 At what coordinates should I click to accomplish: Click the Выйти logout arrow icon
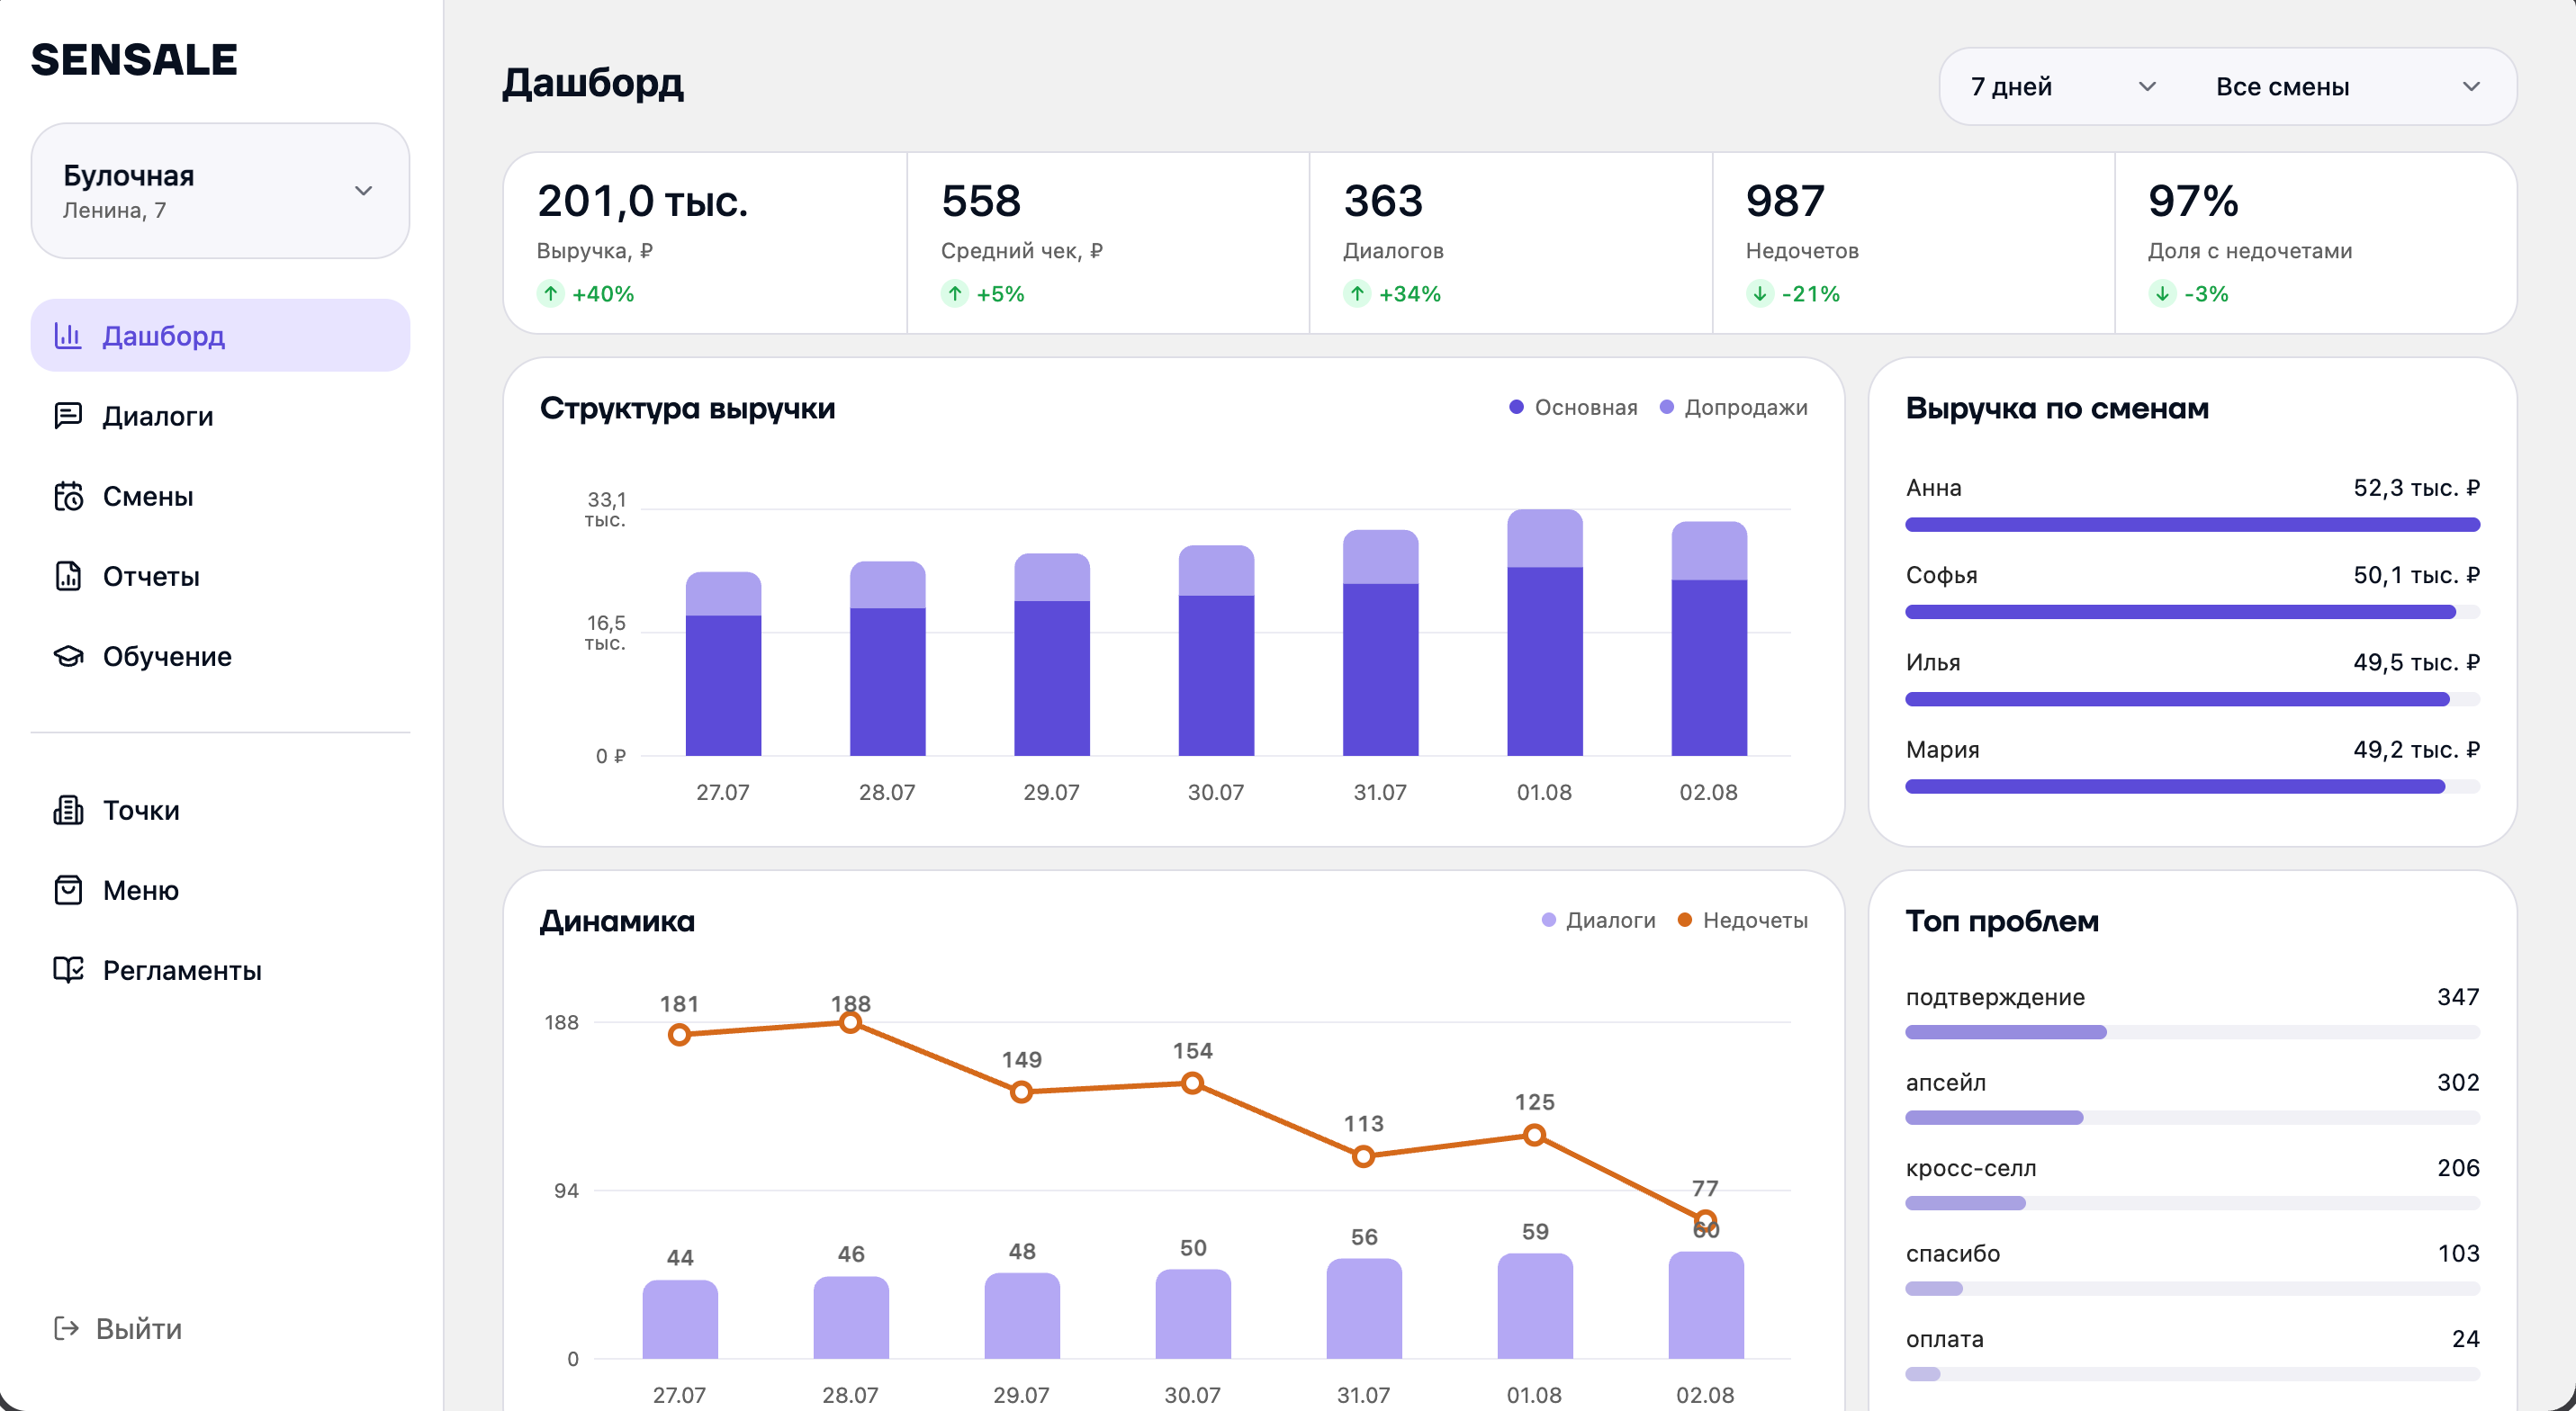pyautogui.click(x=66, y=1328)
